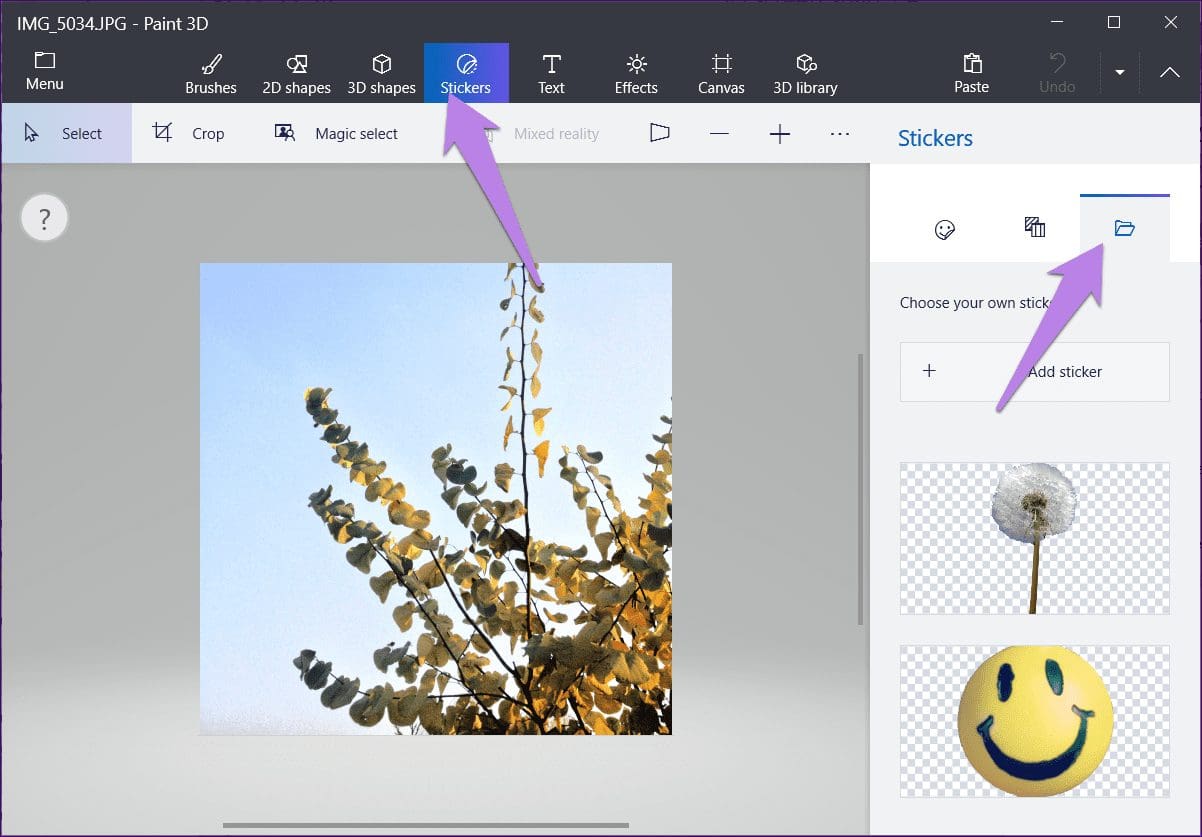Screen dimensions: 1202x837
Task: Collapse the ribbon with the chevron
Action: 1169,73
